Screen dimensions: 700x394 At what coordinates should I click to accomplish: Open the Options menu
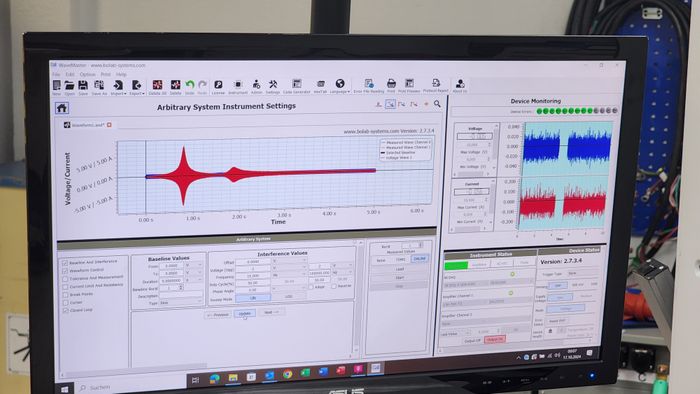[88, 75]
